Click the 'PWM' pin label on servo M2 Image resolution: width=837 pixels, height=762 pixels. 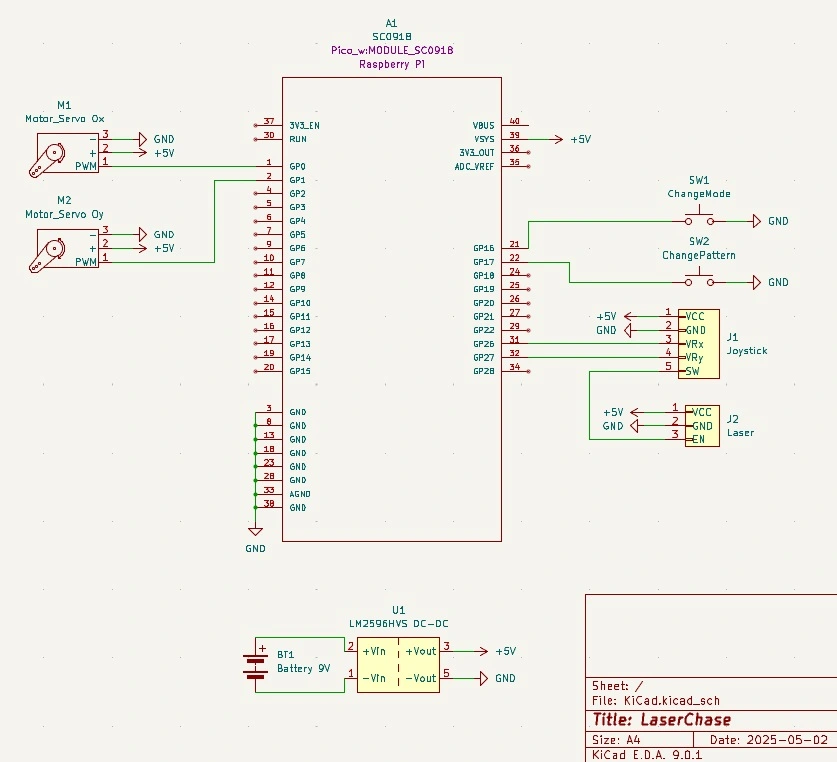tap(86, 262)
